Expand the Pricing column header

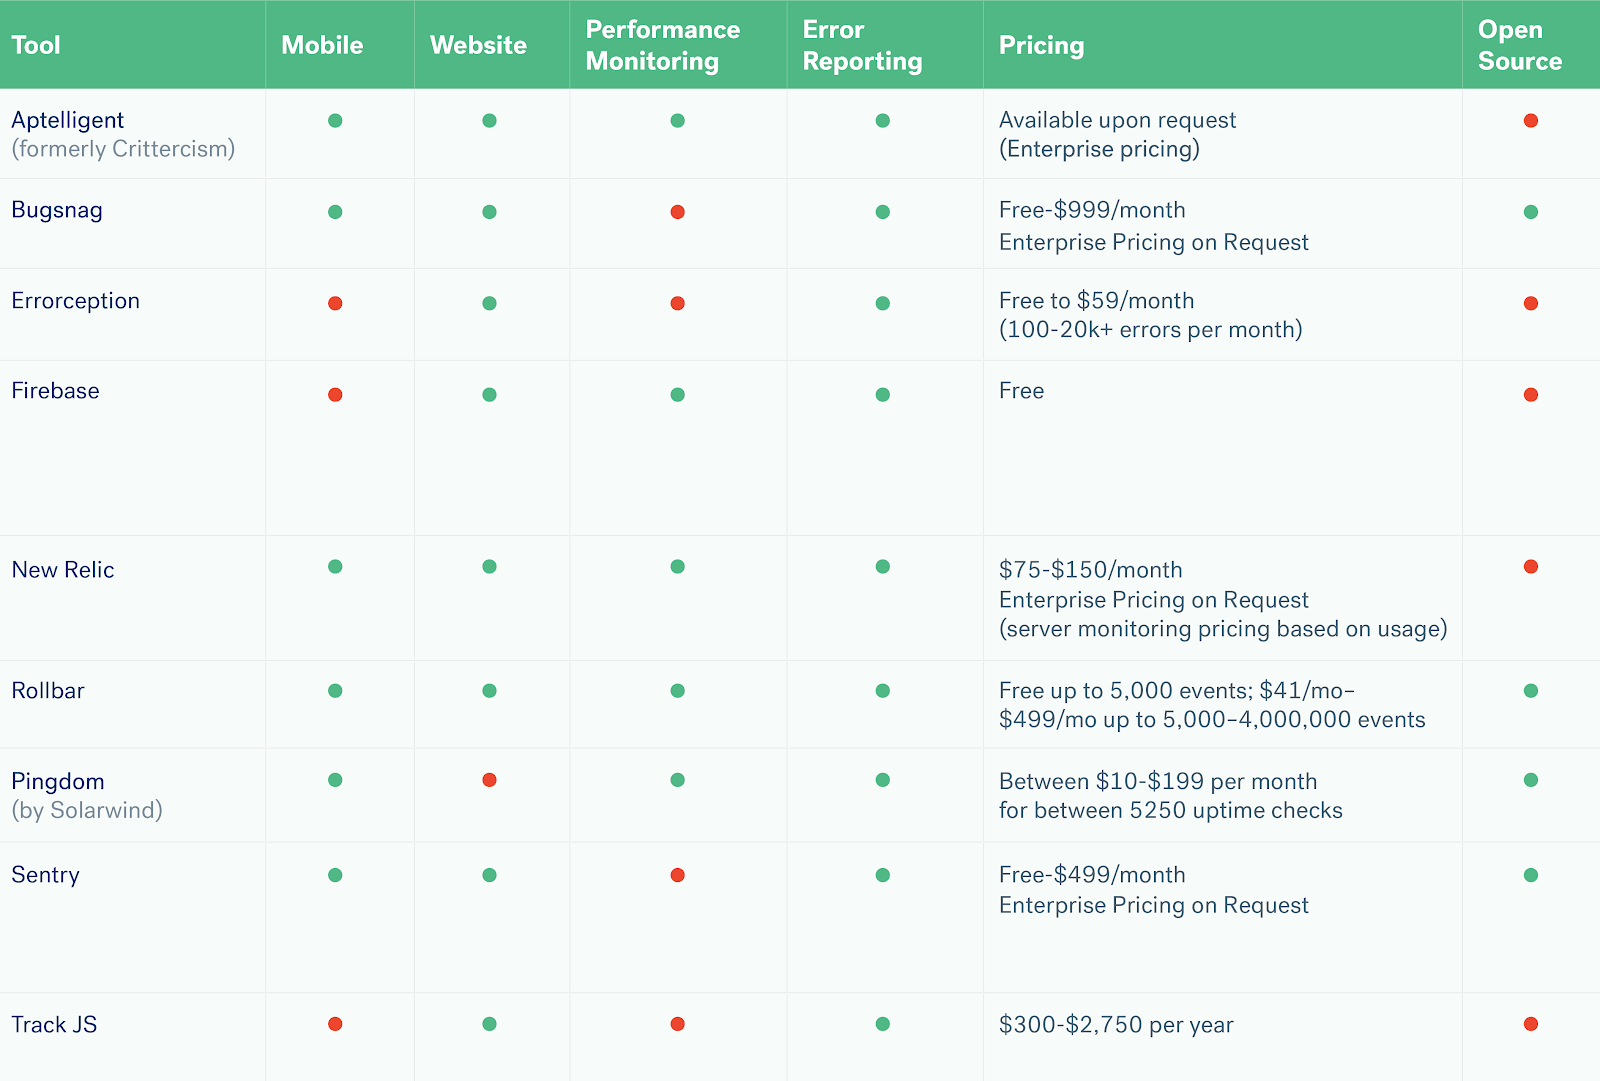(x=1041, y=45)
